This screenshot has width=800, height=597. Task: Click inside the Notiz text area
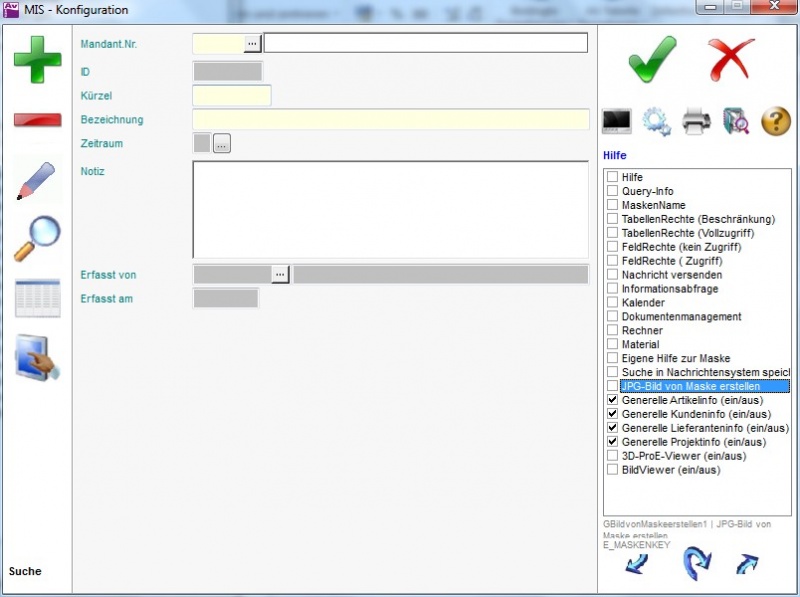[390, 209]
